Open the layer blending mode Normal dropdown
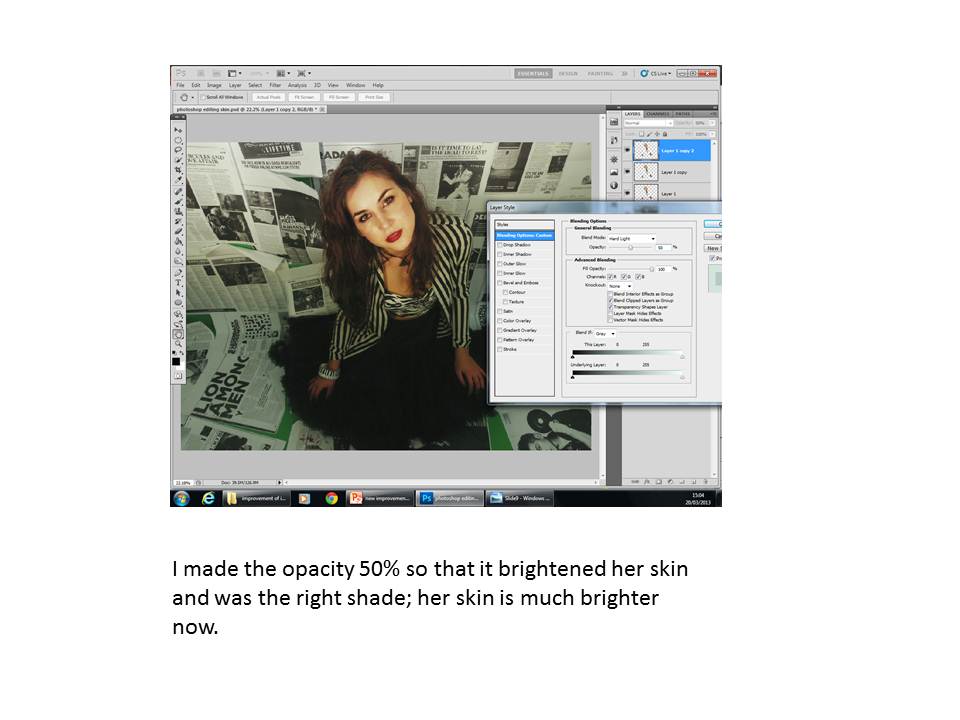The width and height of the screenshot is (960, 720). tap(648, 123)
